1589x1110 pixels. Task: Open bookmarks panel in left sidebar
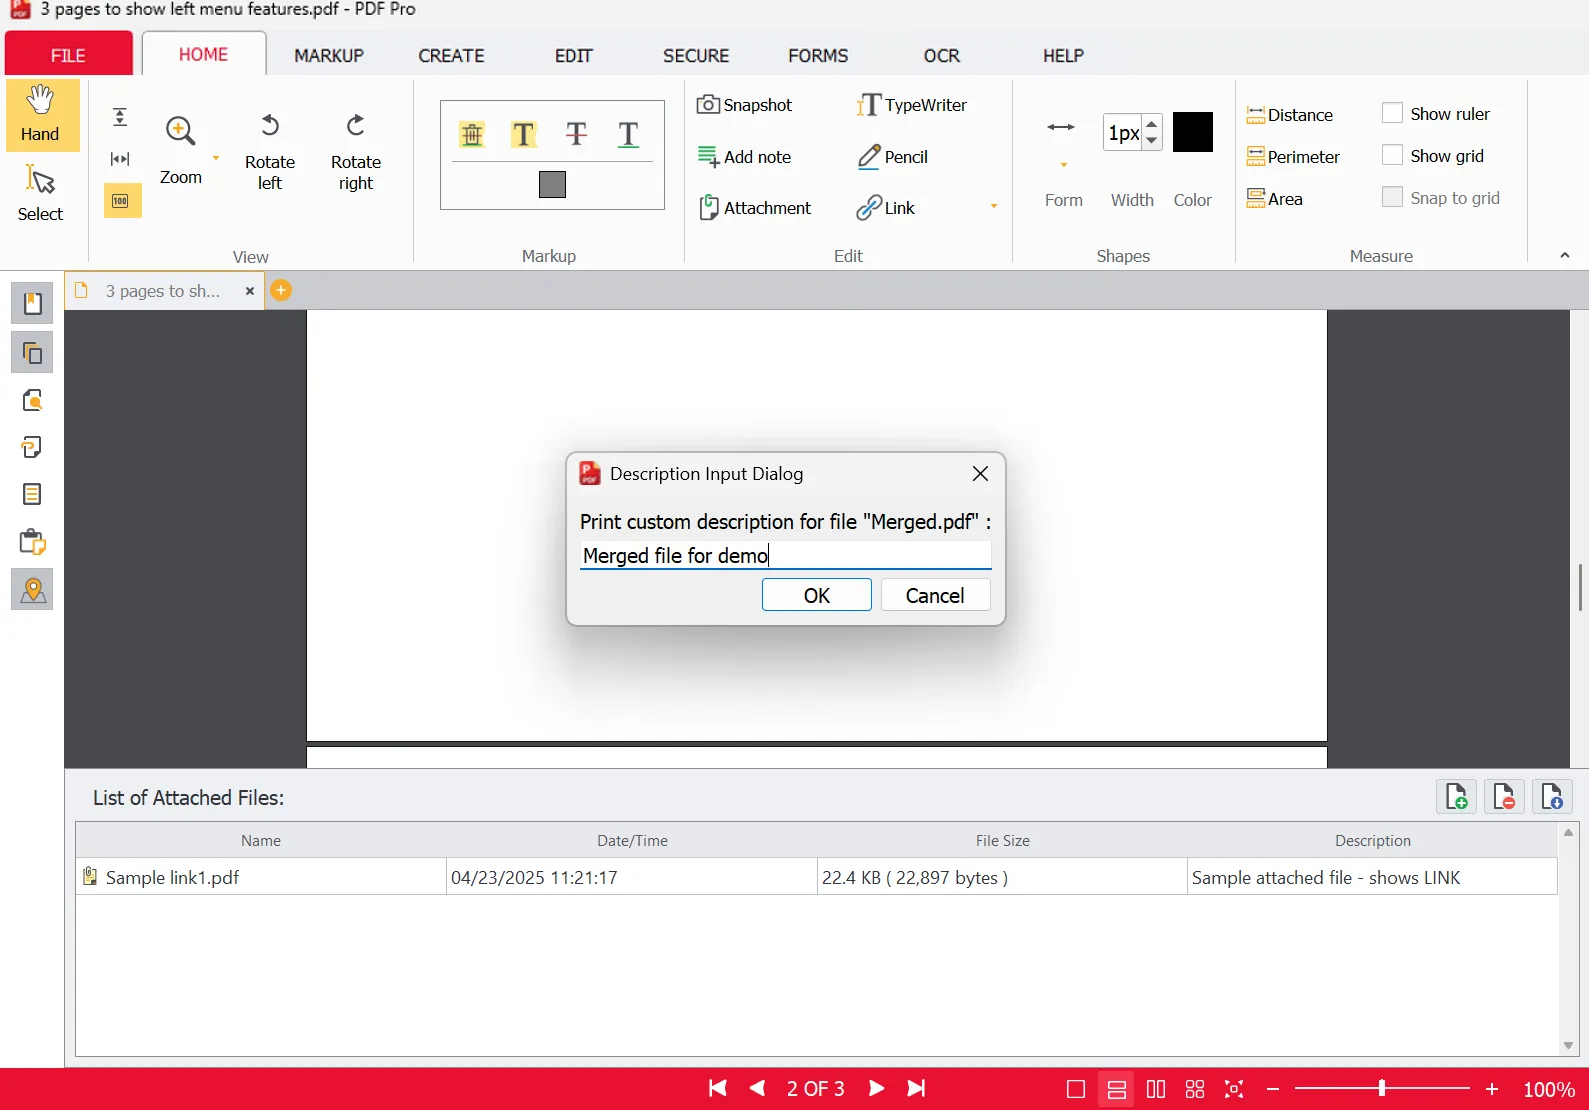click(x=32, y=303)
